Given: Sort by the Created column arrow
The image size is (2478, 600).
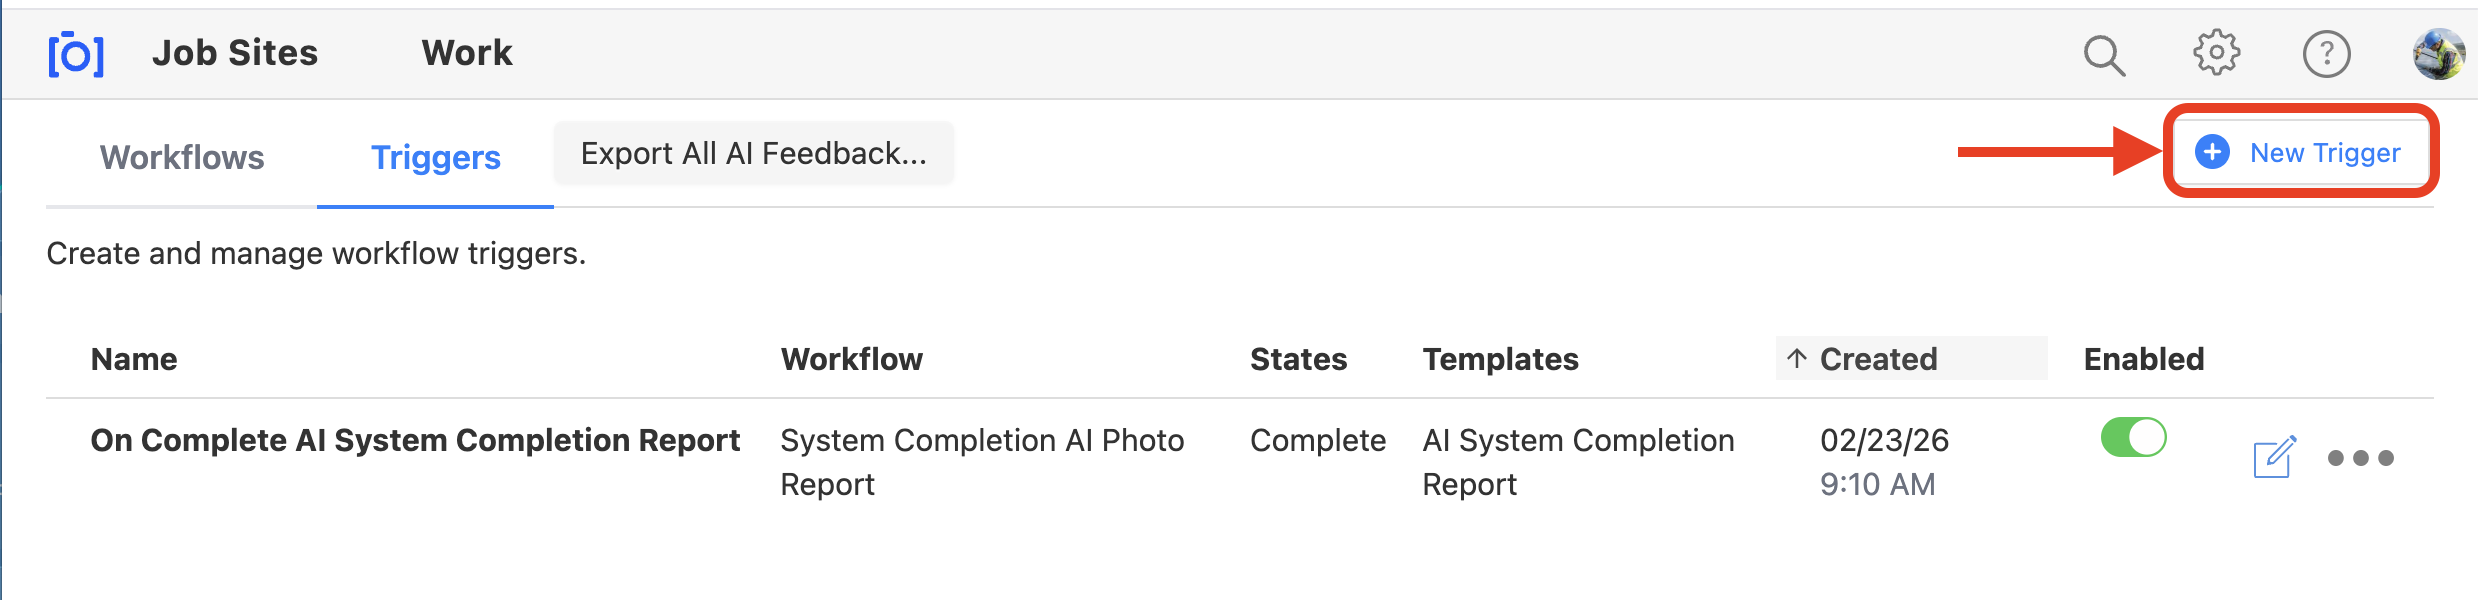Looking at the screenshot, I should [1797, 359].
